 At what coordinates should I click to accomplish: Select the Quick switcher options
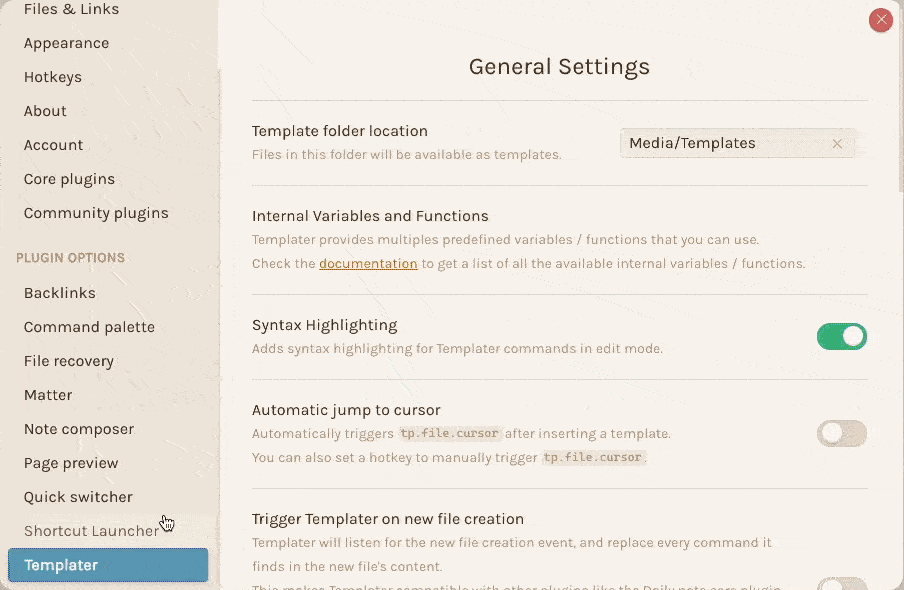pos(78,497)
